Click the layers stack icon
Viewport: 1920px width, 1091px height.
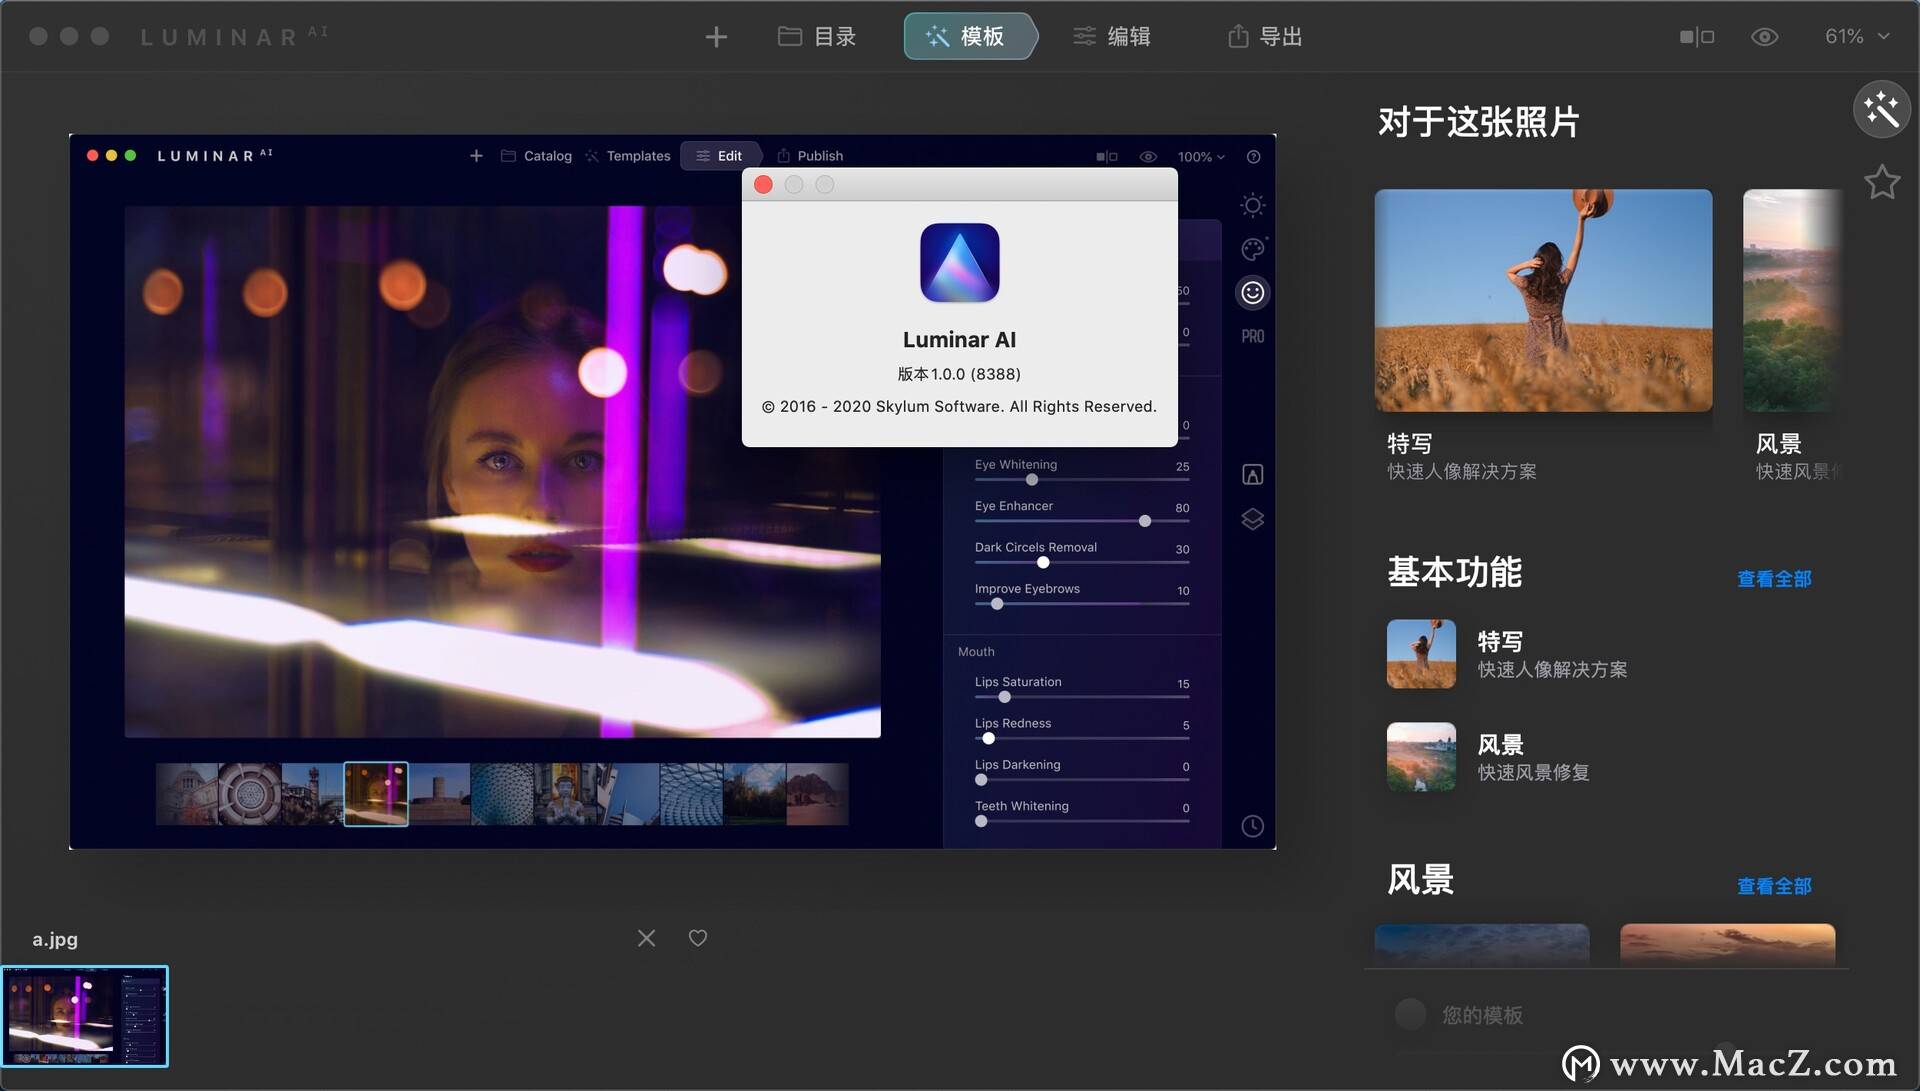pos(1252,519)
